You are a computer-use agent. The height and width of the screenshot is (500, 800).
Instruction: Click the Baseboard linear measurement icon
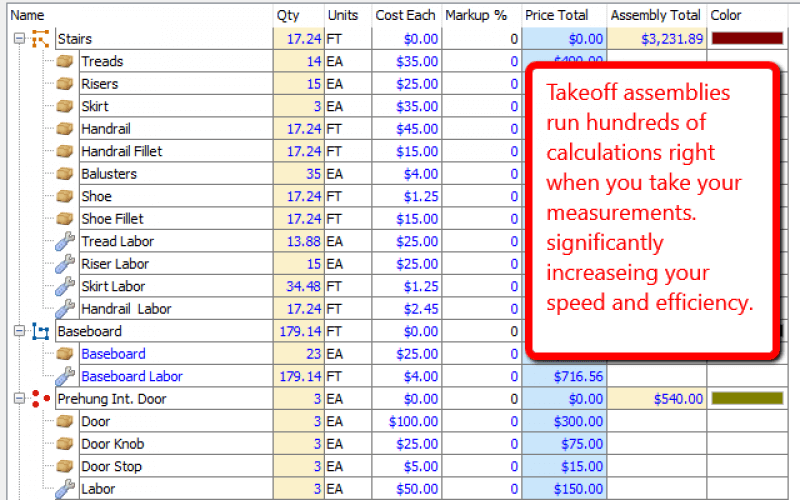[40, 331]
